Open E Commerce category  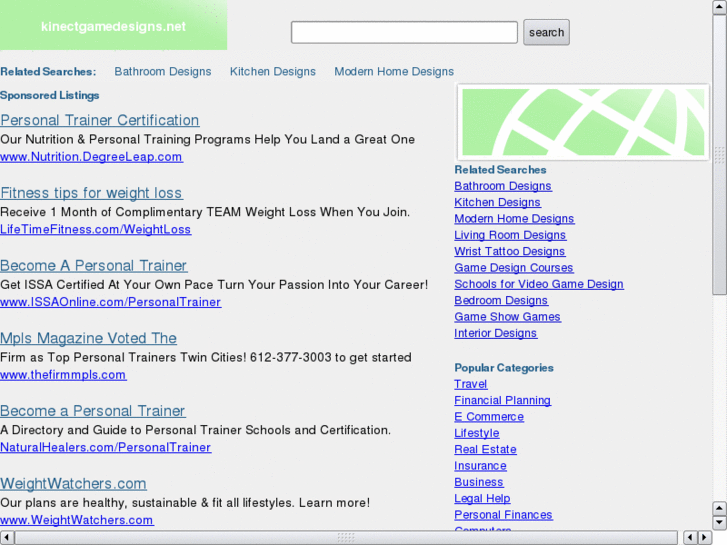pos(489,417)
